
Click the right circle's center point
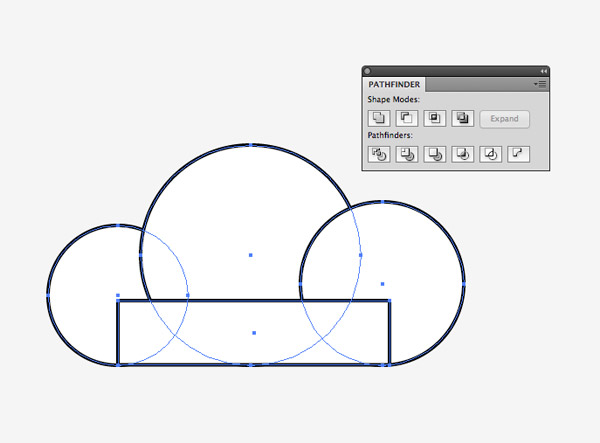coord(382,284)
